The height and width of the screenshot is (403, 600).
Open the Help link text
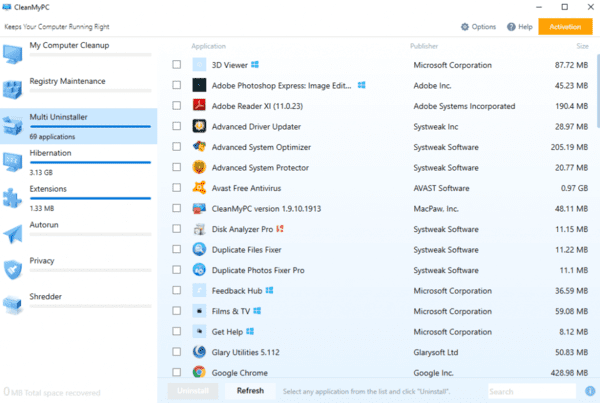pyautogui.click(x=525, y=27)
